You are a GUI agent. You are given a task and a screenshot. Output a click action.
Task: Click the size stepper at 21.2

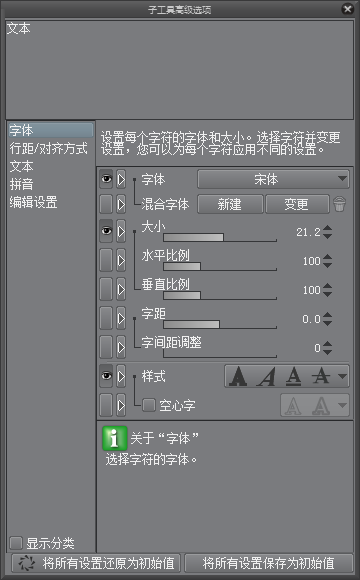[x=327, y=232]
